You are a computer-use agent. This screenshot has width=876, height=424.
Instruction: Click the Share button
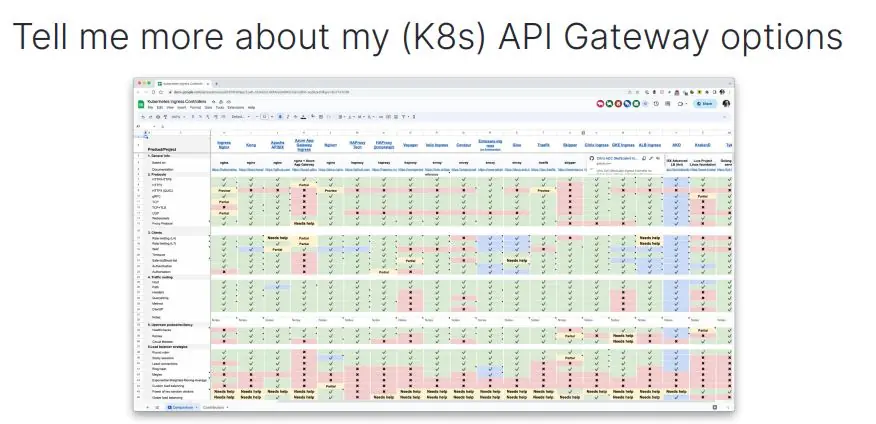point(704,103)
